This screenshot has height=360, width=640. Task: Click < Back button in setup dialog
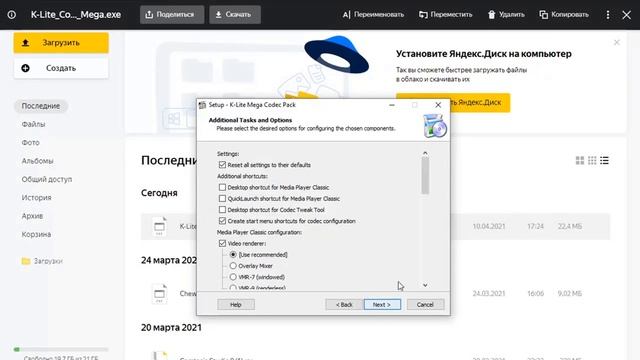point(344,304)
